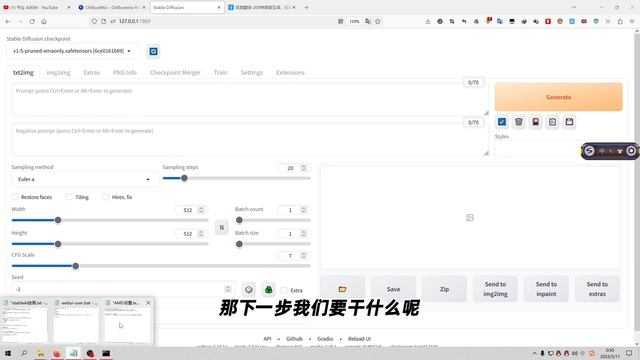Show hidden system tray icons chevron

pos(534,353)
